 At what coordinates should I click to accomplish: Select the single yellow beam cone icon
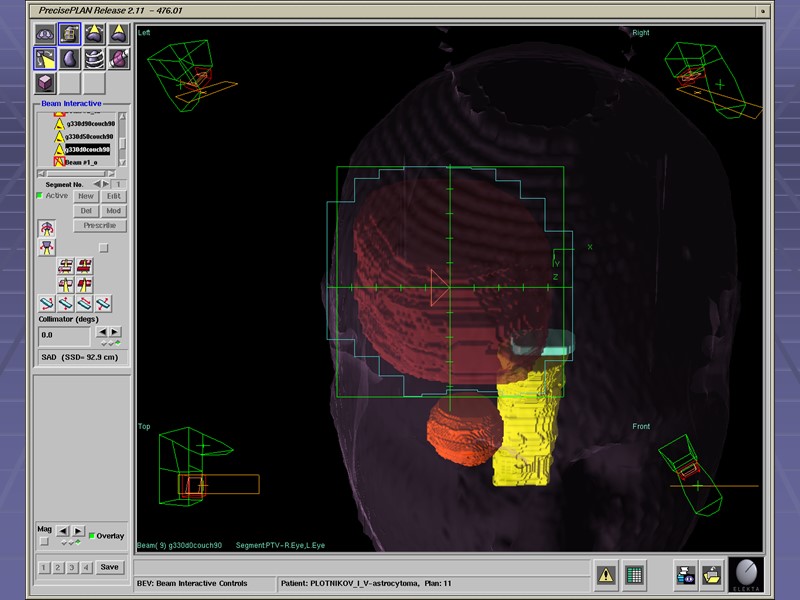pos(118,34)
